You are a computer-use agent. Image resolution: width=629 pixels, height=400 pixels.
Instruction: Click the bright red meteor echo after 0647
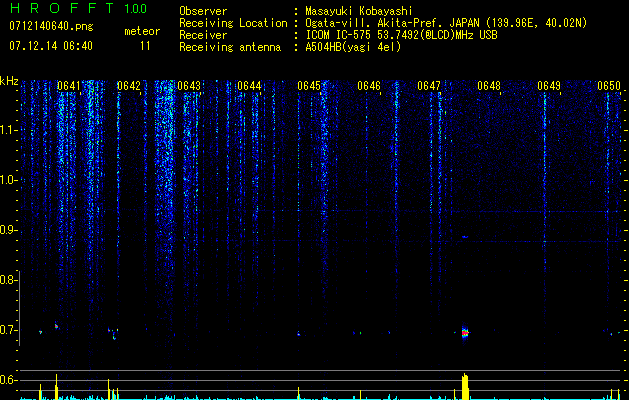point(465,332)
